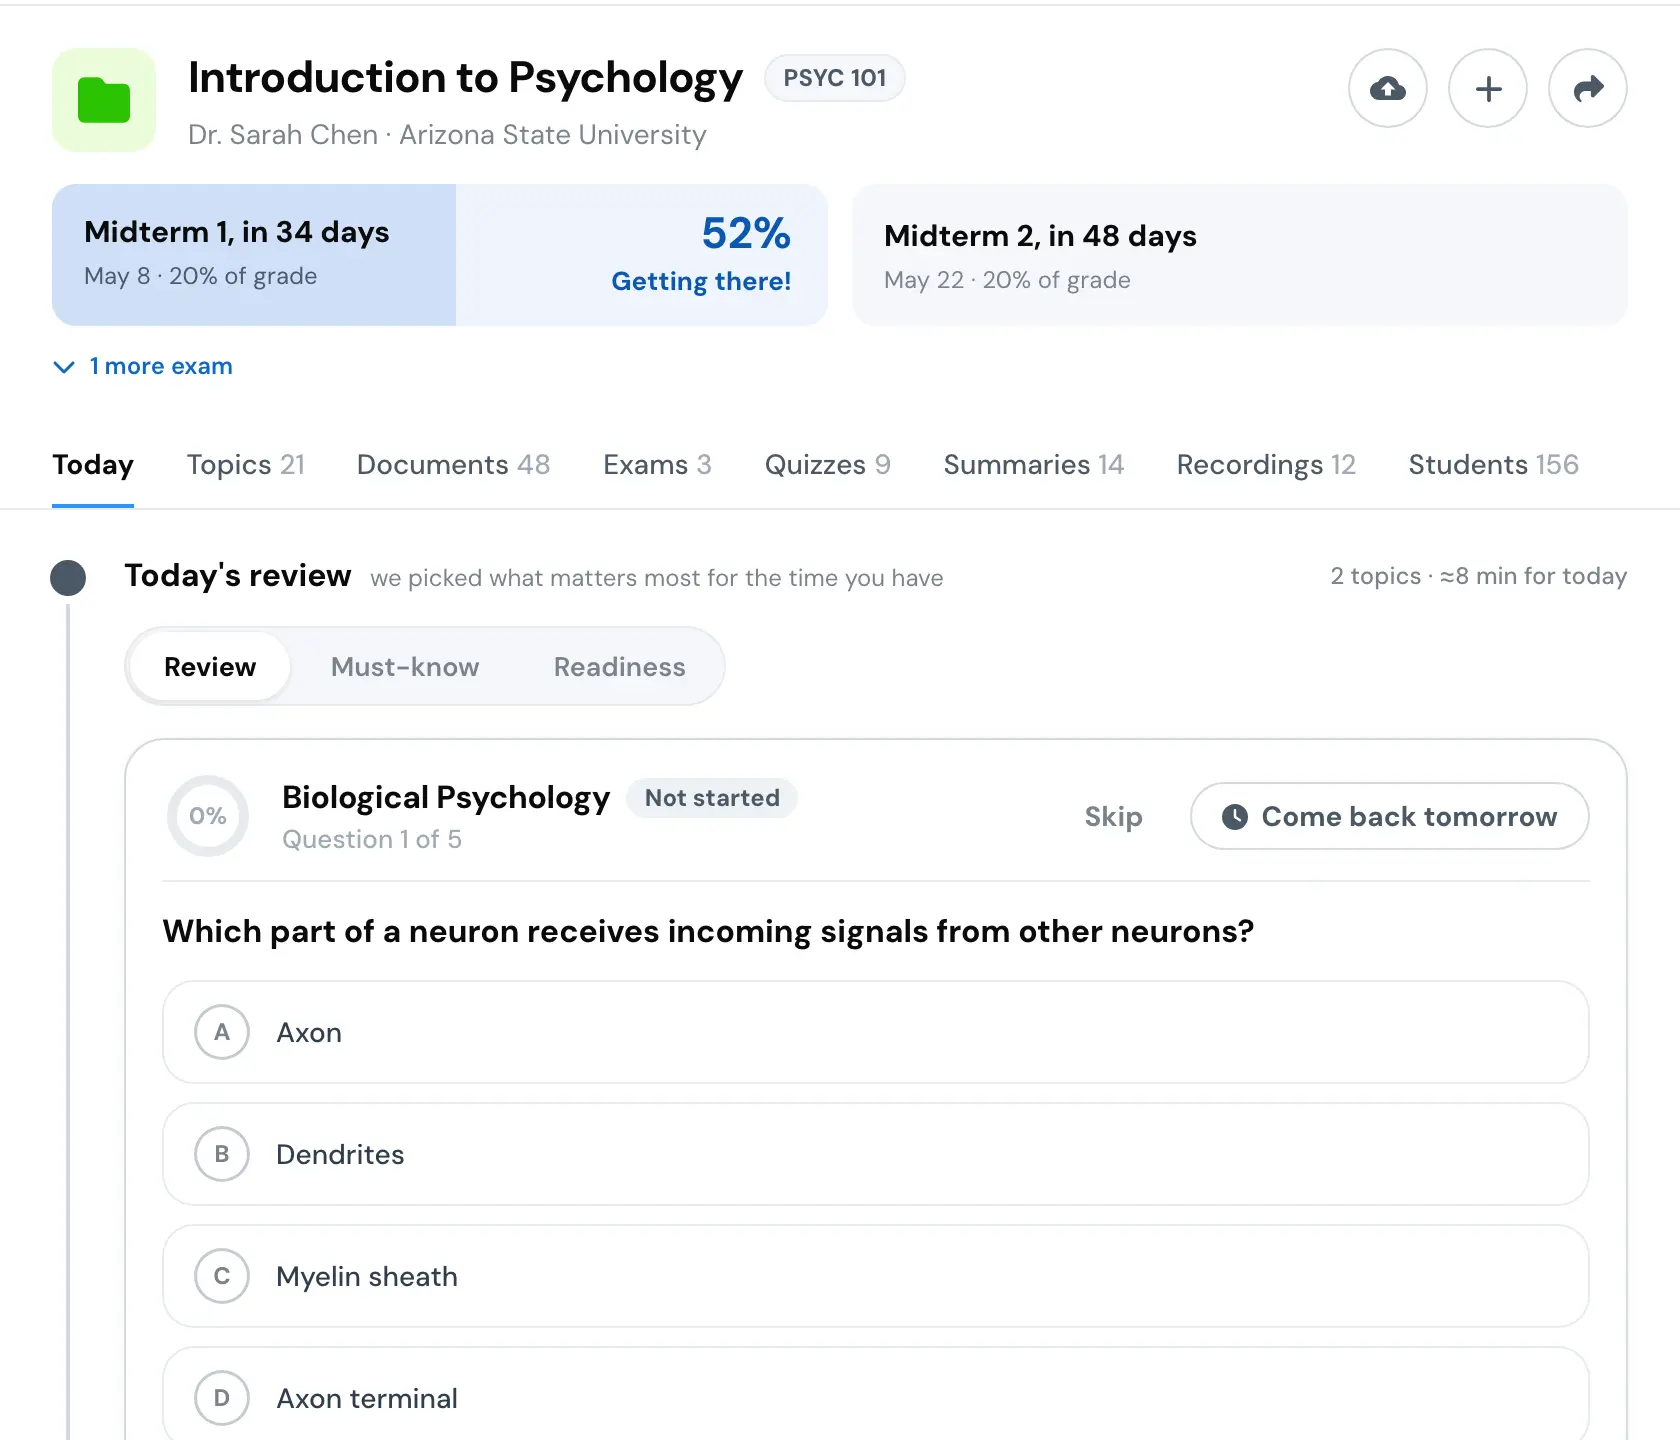Screen dimensions: 1680x1440
Task: Switch to the Readiness segment
Action: [620, 667]
